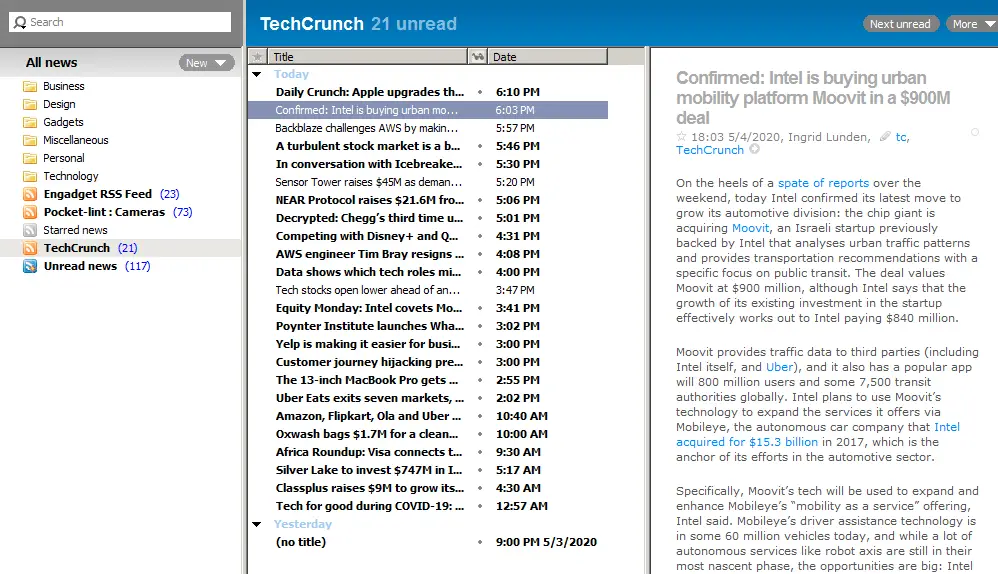Toggle unread dot for 'Uber Eats exits seven markets'
This screenshot has width=998, height=574.
coord(480,398)
